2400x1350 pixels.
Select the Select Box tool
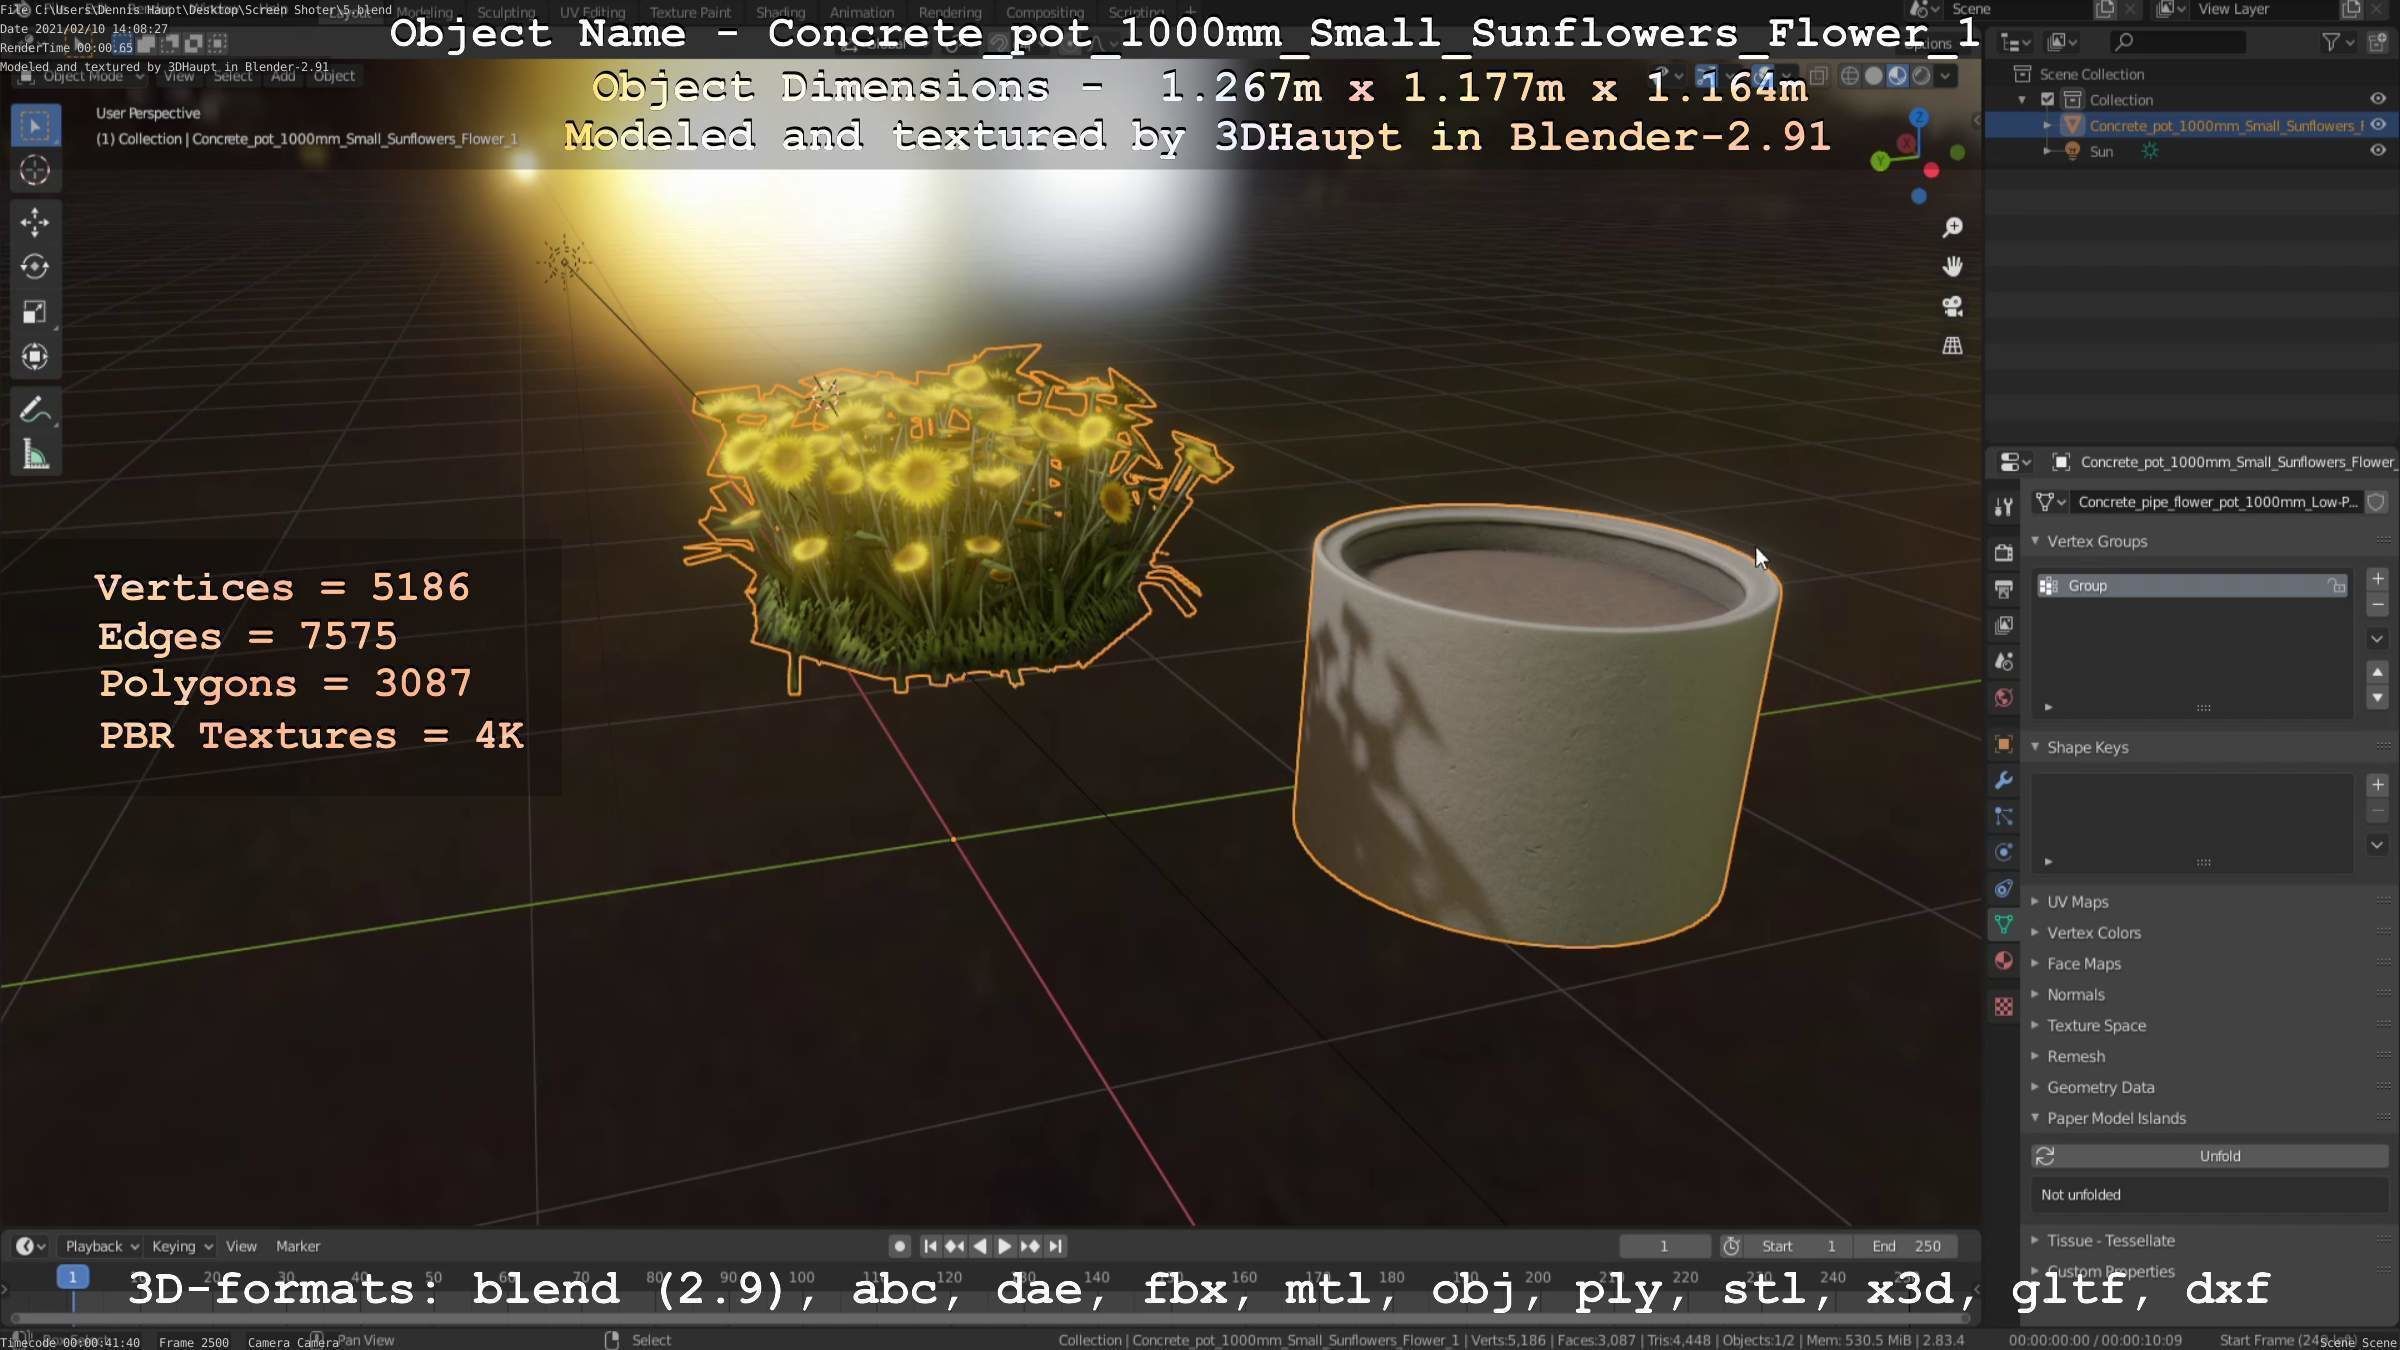[x=35, y=126]
